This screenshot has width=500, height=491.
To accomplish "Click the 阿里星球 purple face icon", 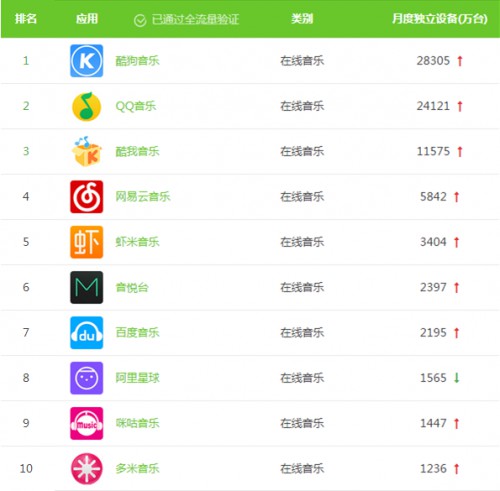I will pyautogui.click(x=87, y=378).
